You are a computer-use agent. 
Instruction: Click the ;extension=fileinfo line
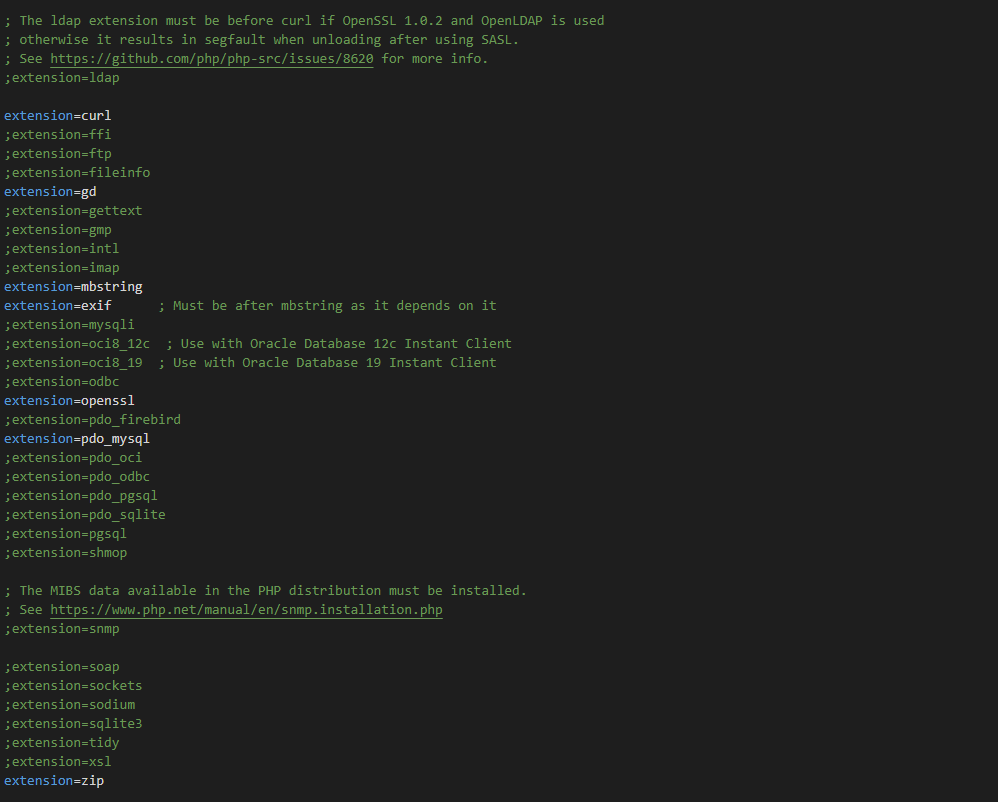(77, 173)
